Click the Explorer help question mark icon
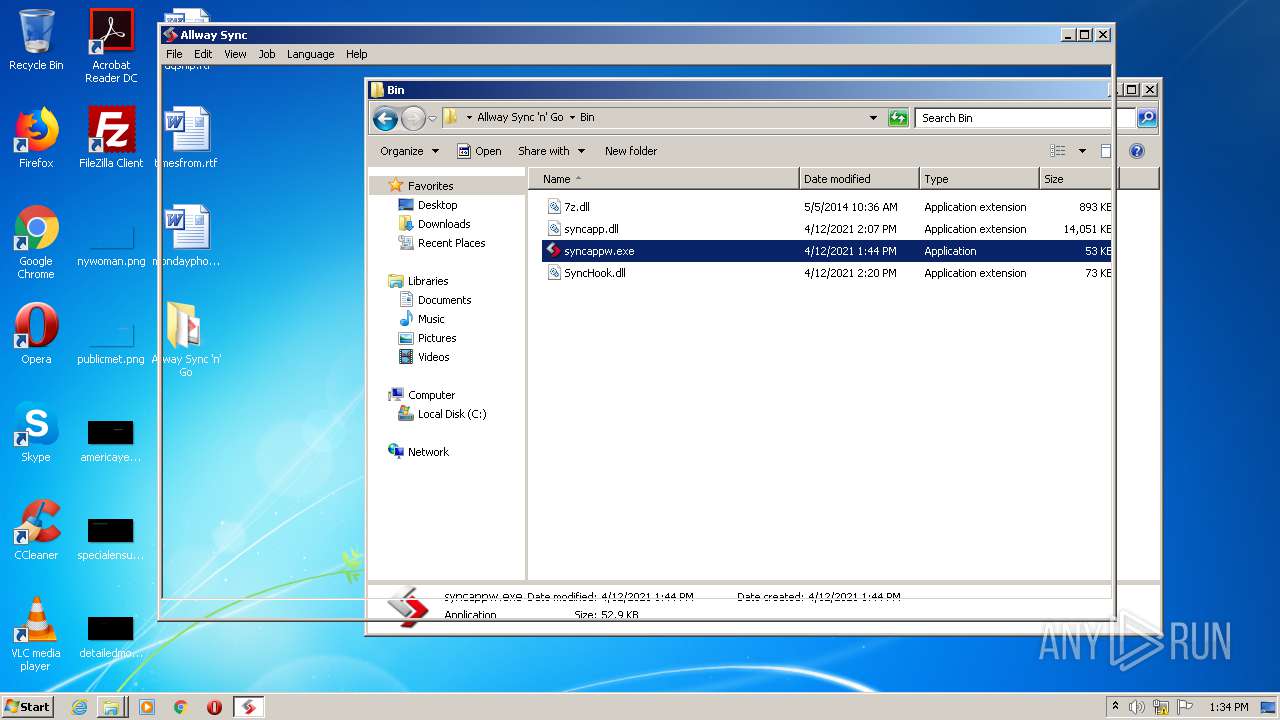The height and width of the screenshot is (720, 1280). point(1137,151)
